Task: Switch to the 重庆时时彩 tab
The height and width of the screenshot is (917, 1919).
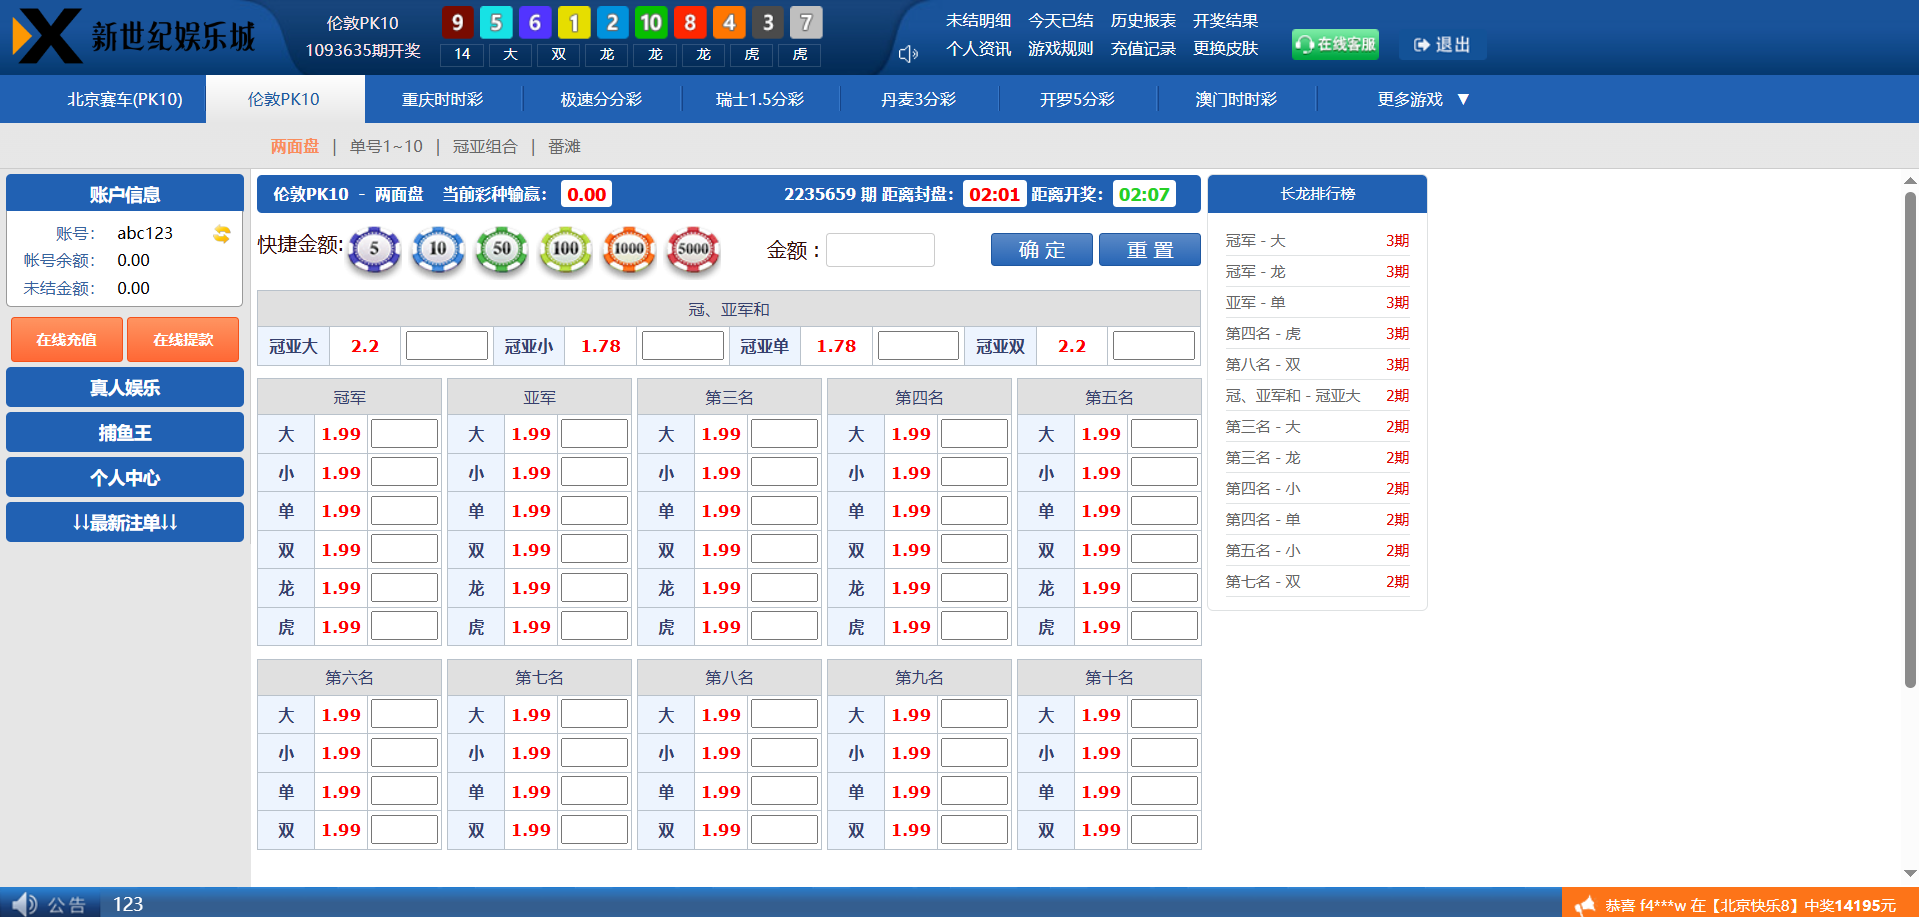Action: [442, 99]
